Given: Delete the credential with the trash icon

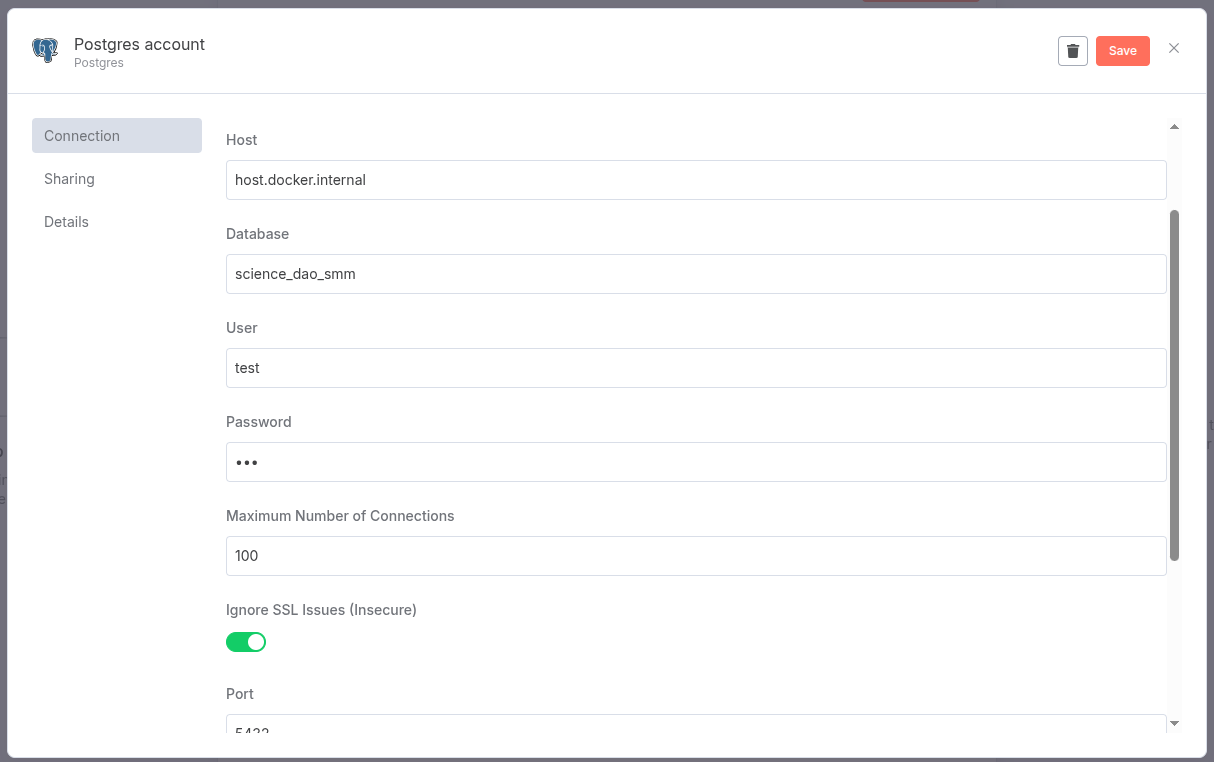Looking at the screenshot, I should coord(1072,51).
